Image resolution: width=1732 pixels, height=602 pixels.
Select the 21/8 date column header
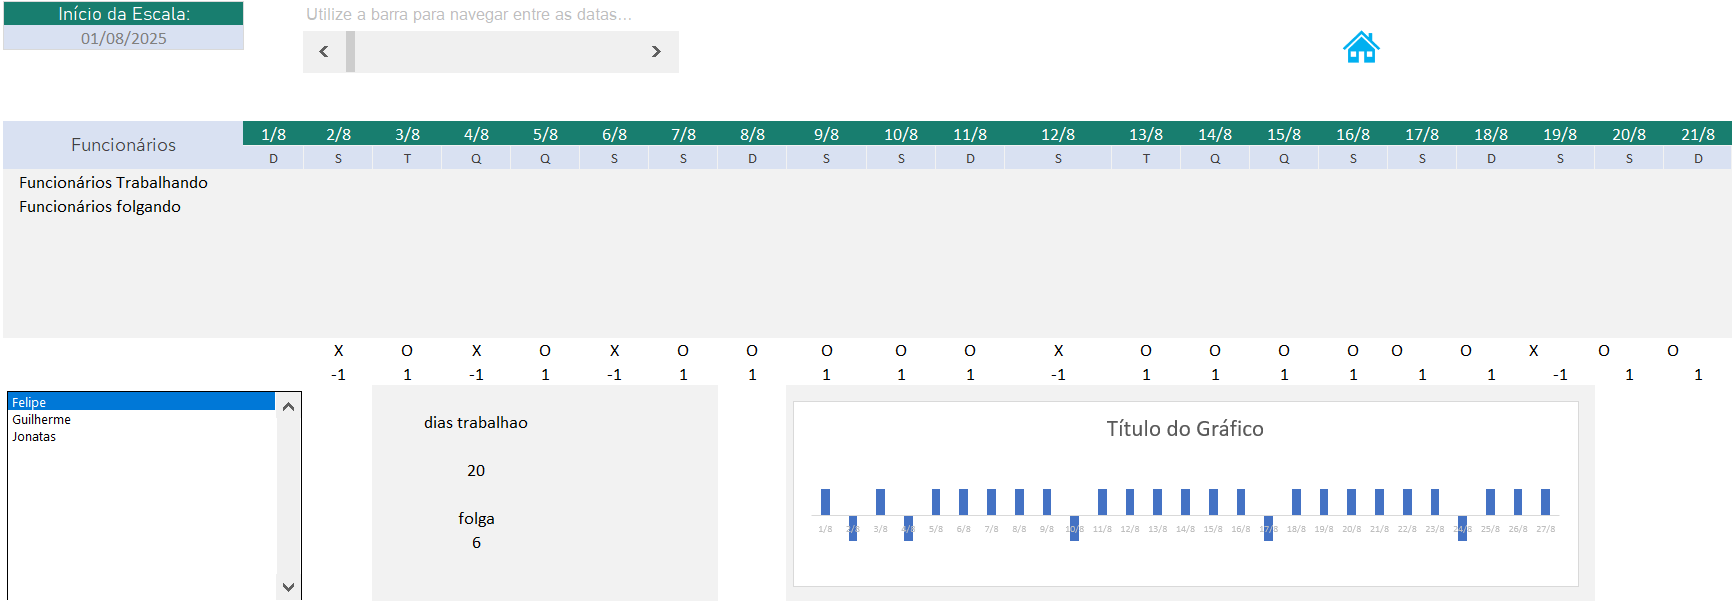(1697, 134)
